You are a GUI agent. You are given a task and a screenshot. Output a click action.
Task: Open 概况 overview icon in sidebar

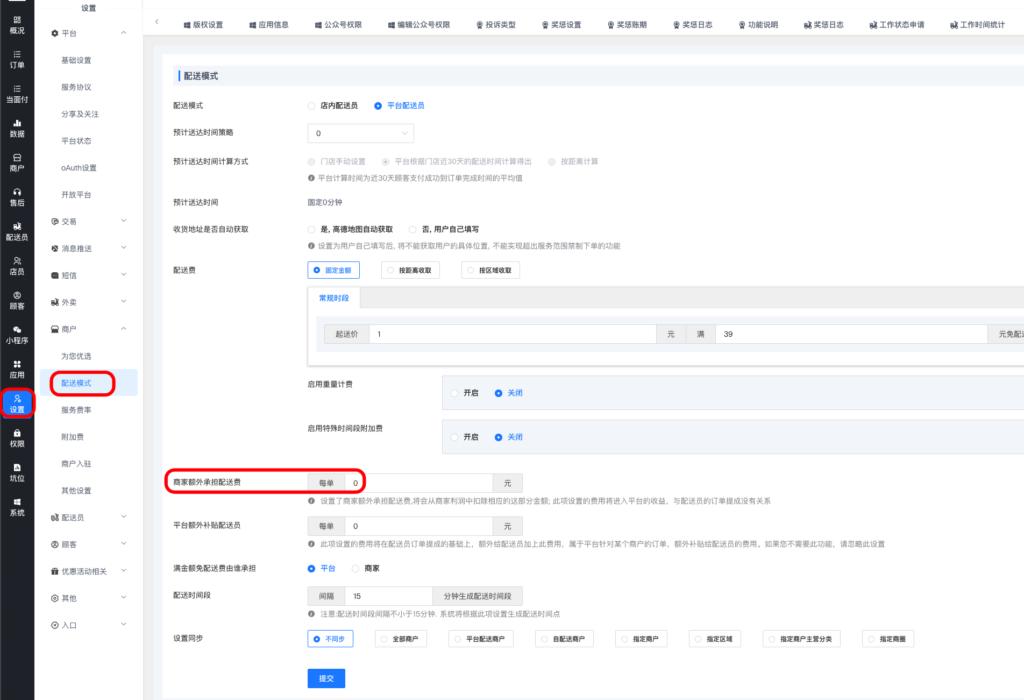pyautogui.click(x=17, y=24)
